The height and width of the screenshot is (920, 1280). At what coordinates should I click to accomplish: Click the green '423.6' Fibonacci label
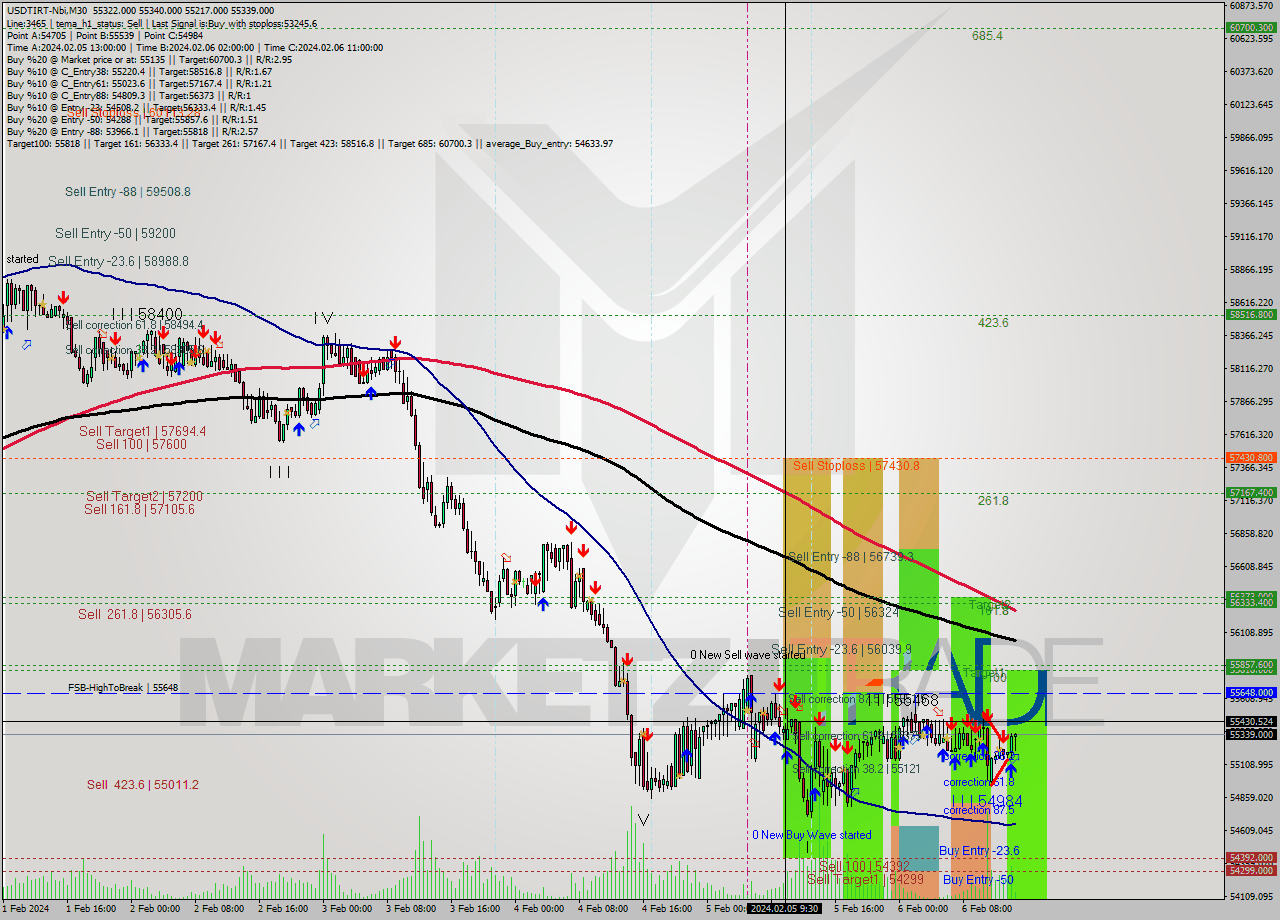tap(993, 323)
